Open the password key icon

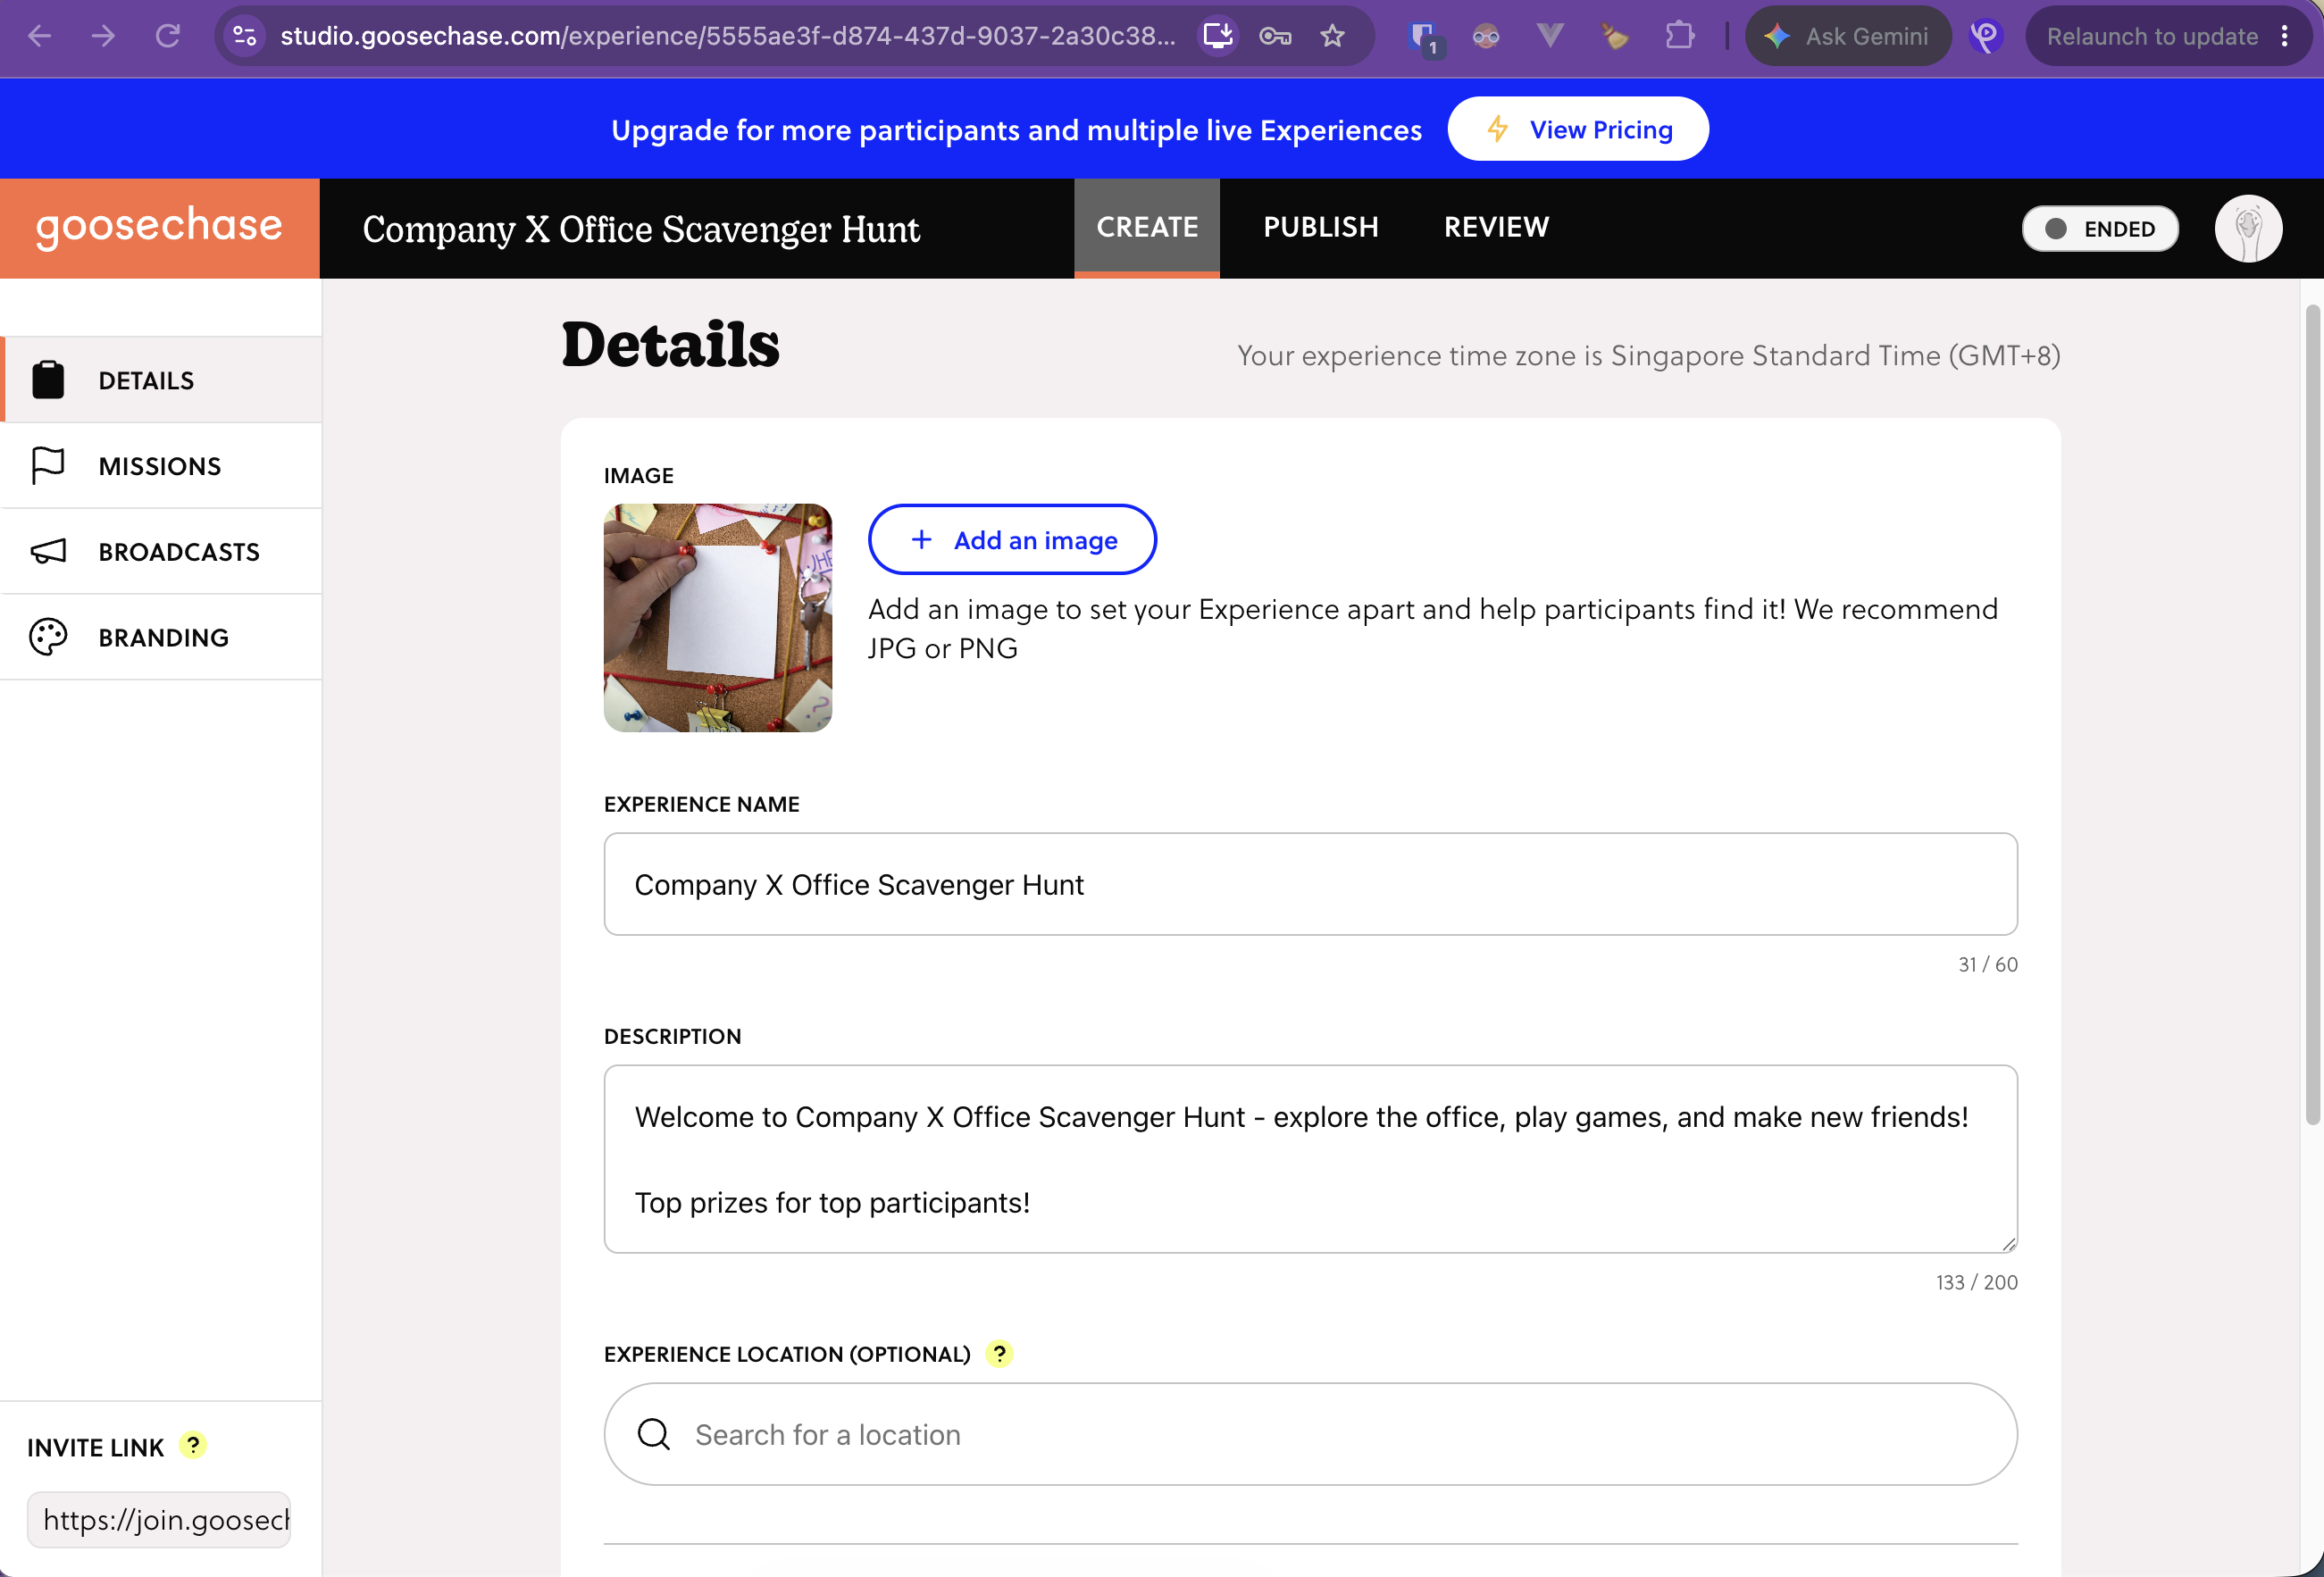coord(1275,36)
